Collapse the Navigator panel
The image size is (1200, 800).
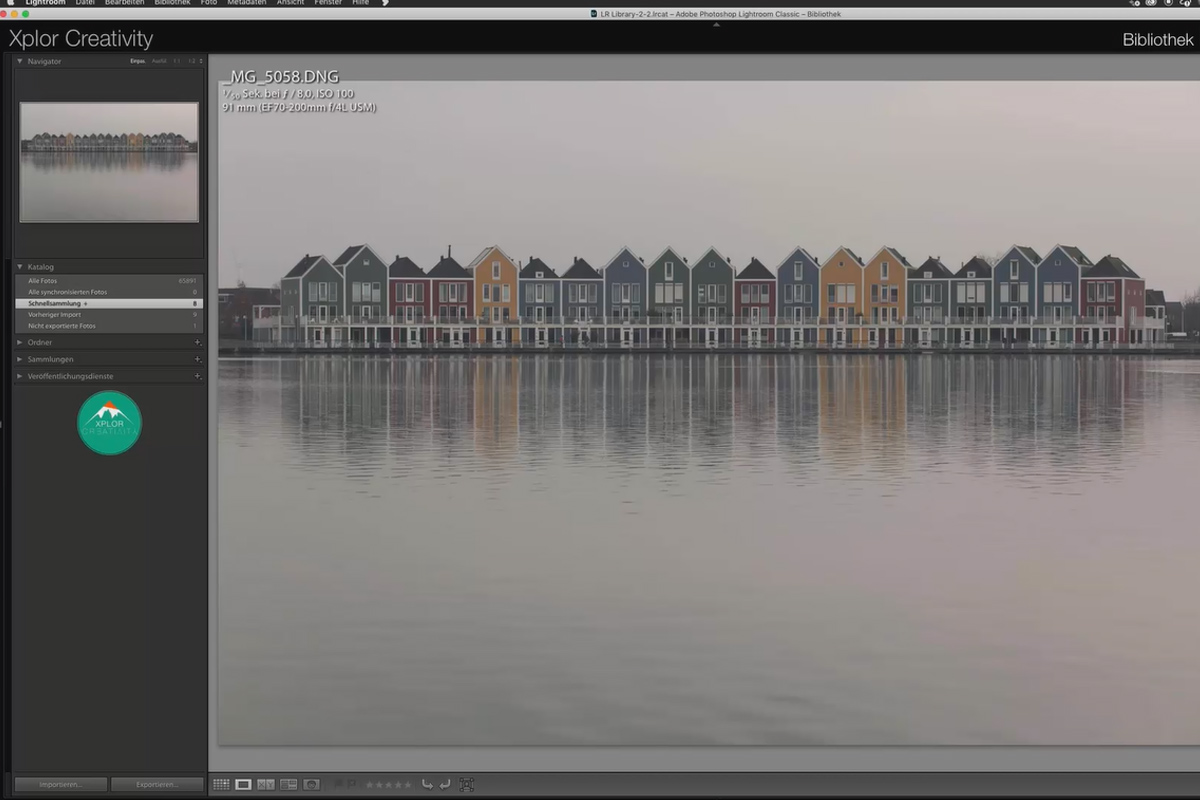pos(20,61)
